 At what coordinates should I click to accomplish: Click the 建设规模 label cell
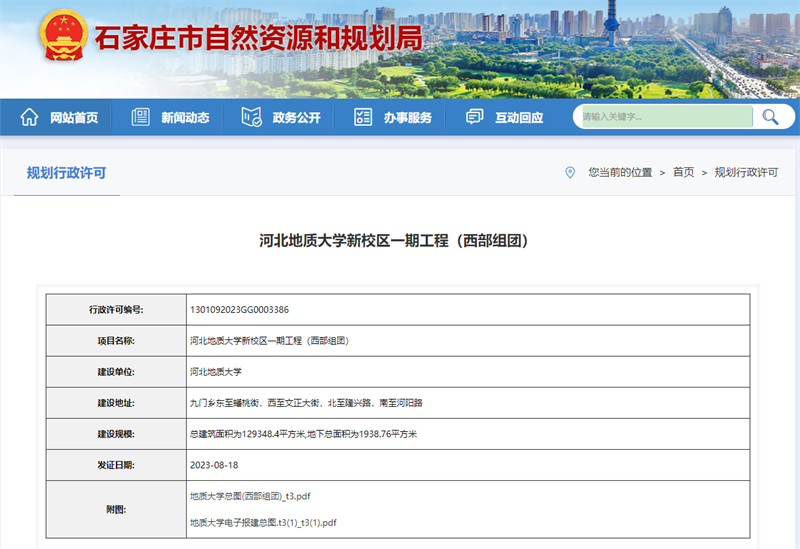(116, 434)
